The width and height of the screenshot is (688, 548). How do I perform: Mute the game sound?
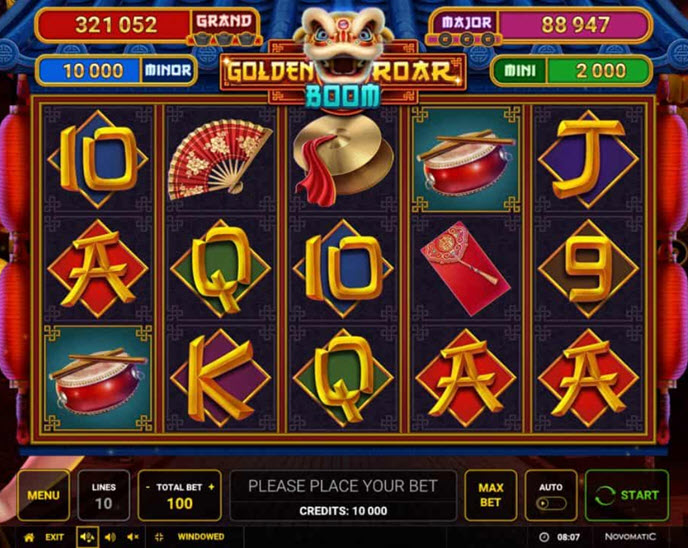[x=133, y=537]
